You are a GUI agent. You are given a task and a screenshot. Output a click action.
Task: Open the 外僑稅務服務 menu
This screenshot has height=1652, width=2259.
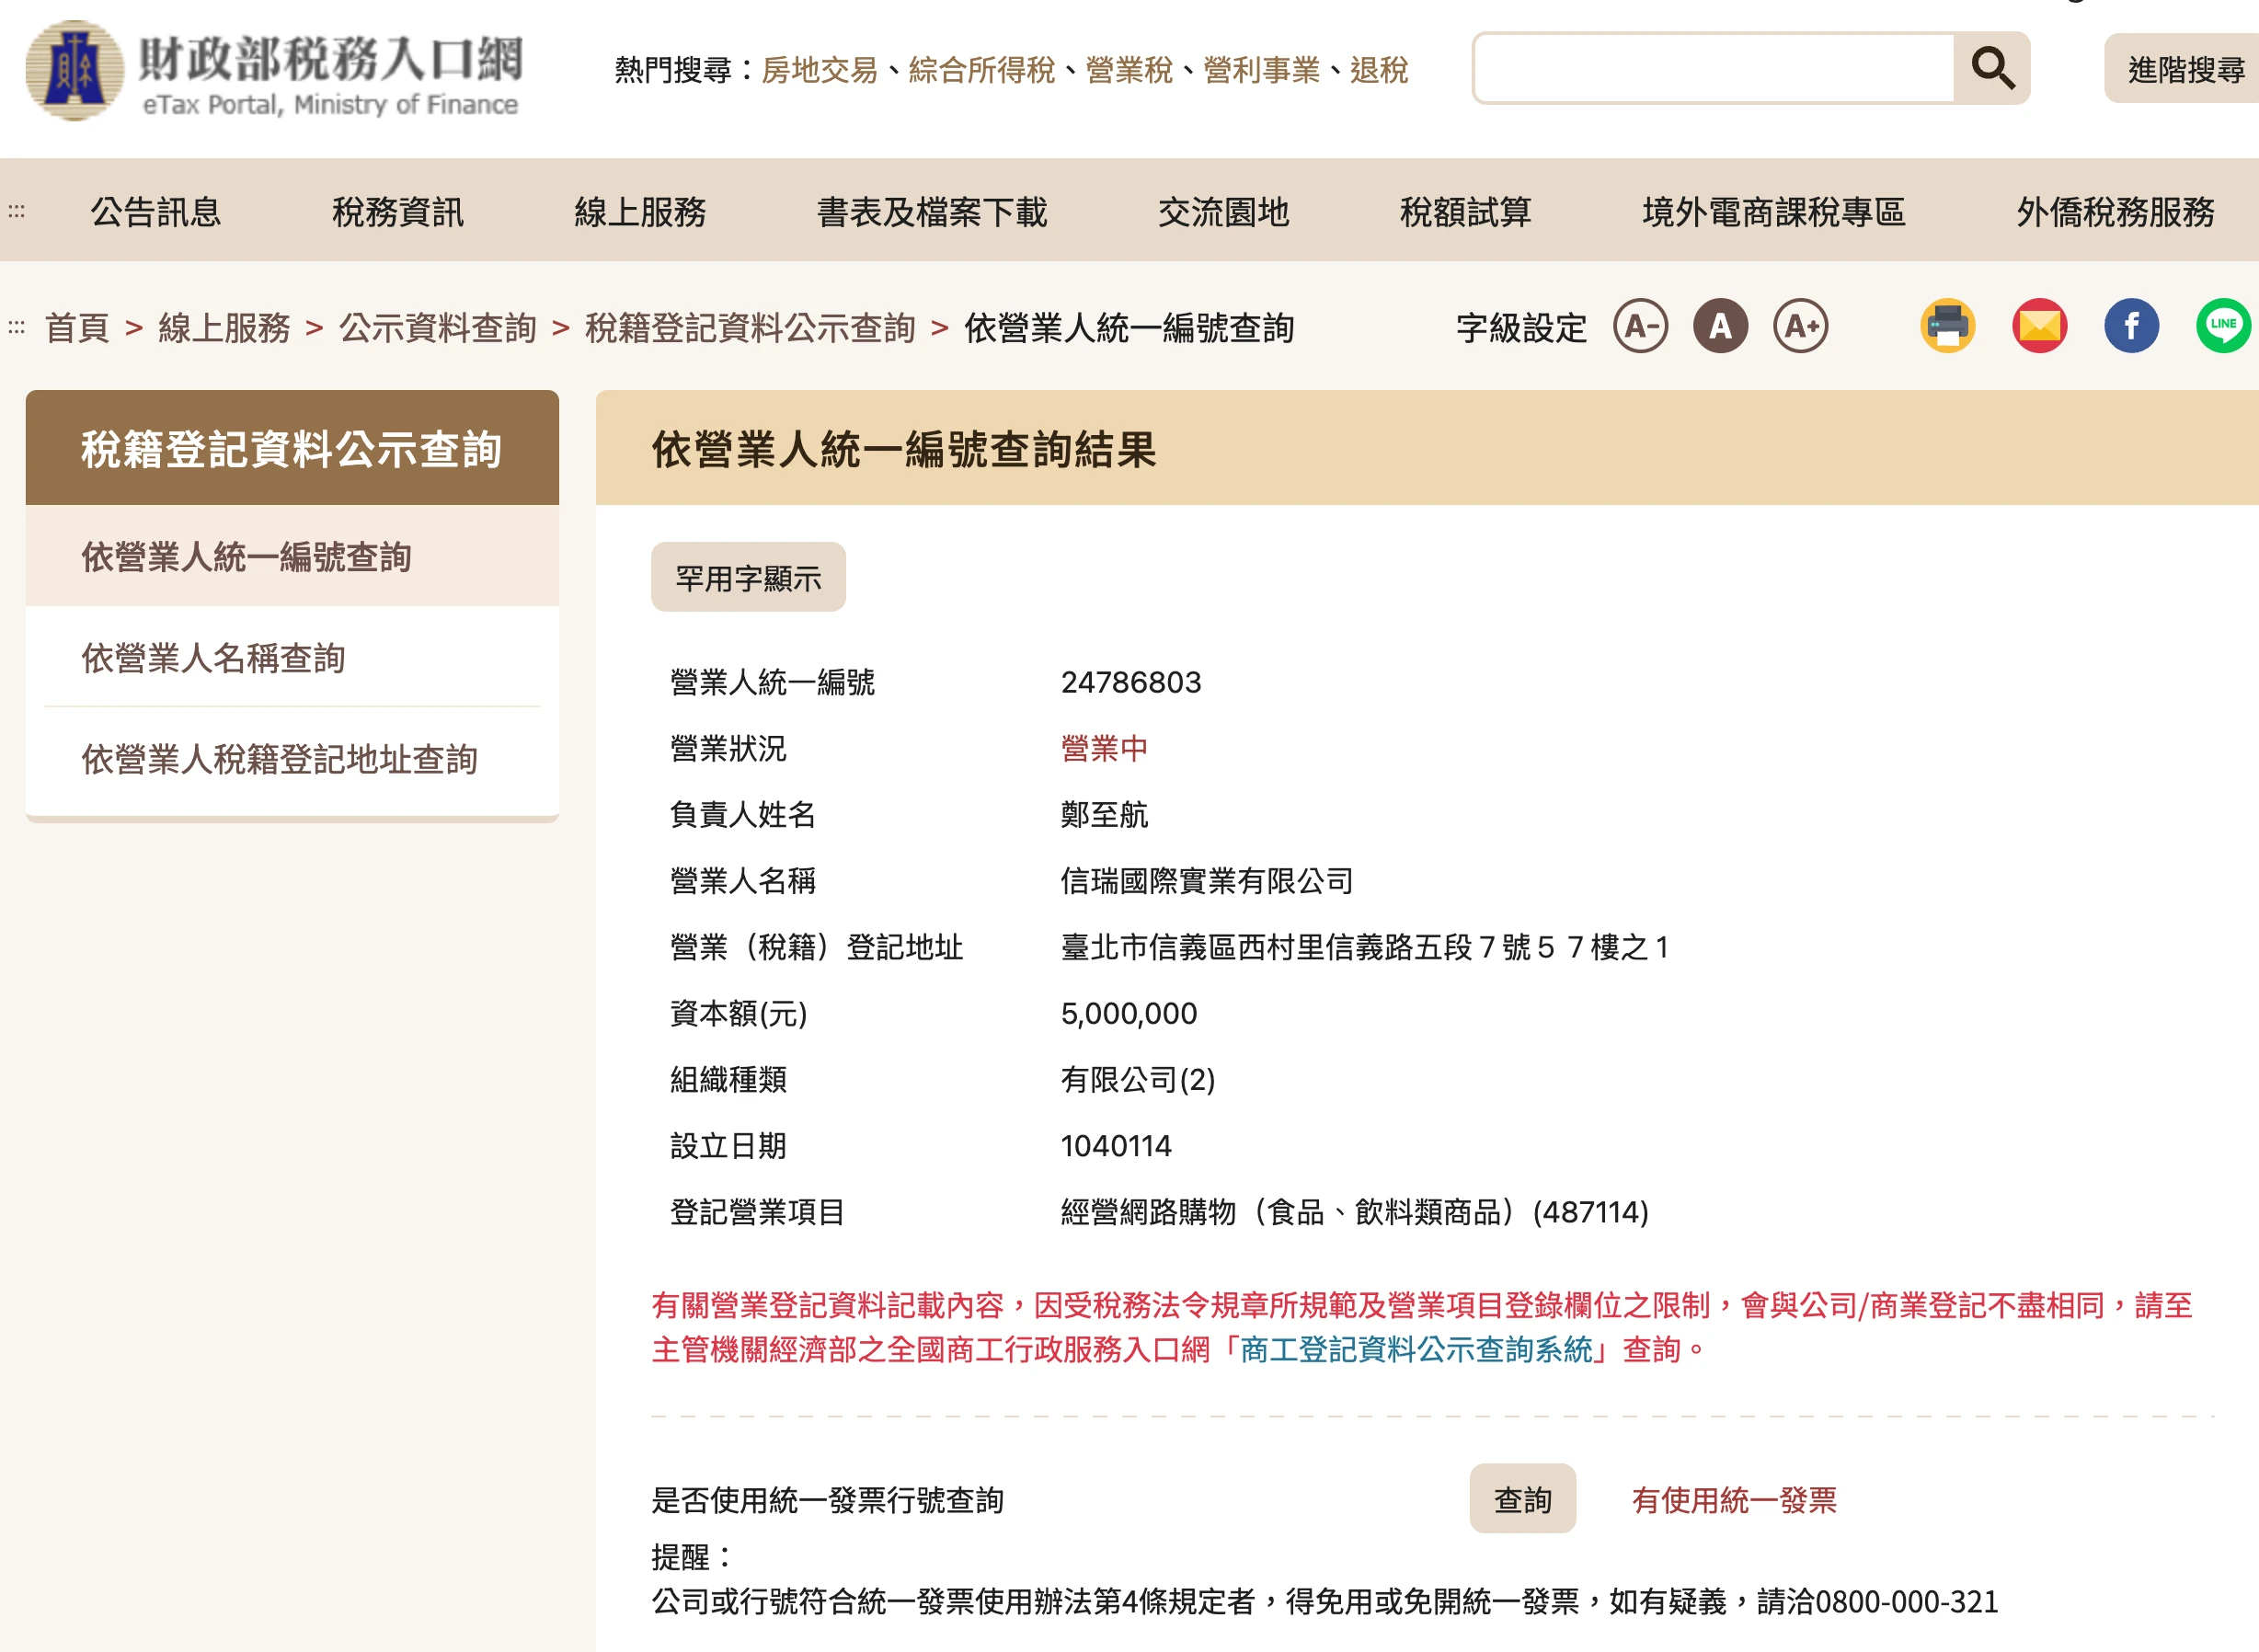click(x=2115, y=212)
